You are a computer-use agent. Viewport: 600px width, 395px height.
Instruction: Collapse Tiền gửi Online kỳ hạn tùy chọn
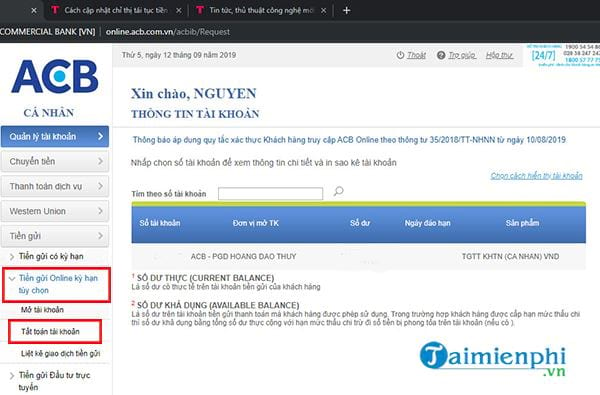pyautogui.click(x=56, y=284)
